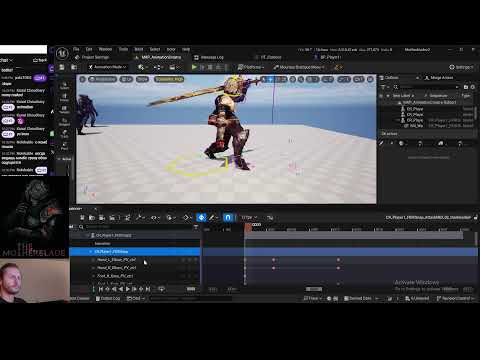The image size is (480, 360).
Task: Open the Edit menu
Action: click(x=89, y=49)
